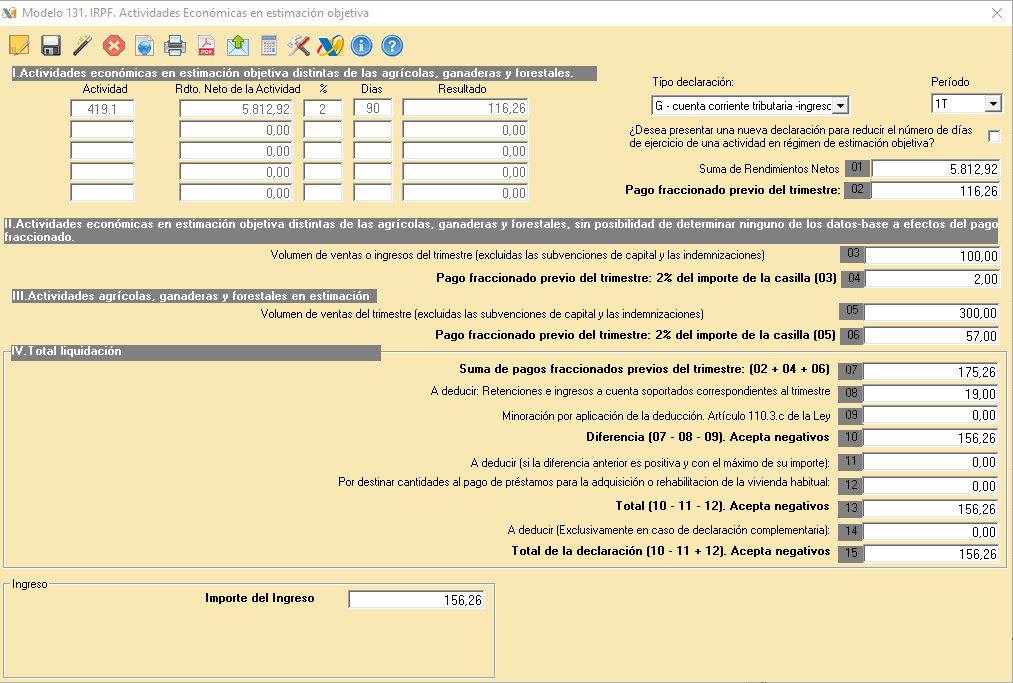The height and width of the screenshot is (683, 1013).
Task: Click the 'Importe del Ingreso' label
Action: click(x=260, y=598)
